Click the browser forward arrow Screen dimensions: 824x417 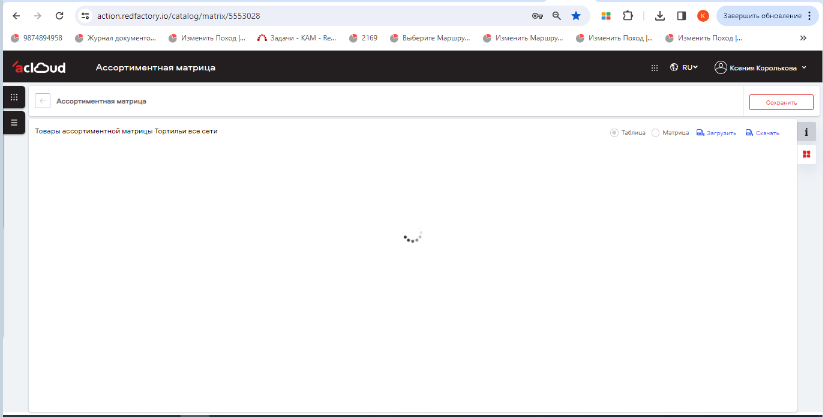[37, 16]
